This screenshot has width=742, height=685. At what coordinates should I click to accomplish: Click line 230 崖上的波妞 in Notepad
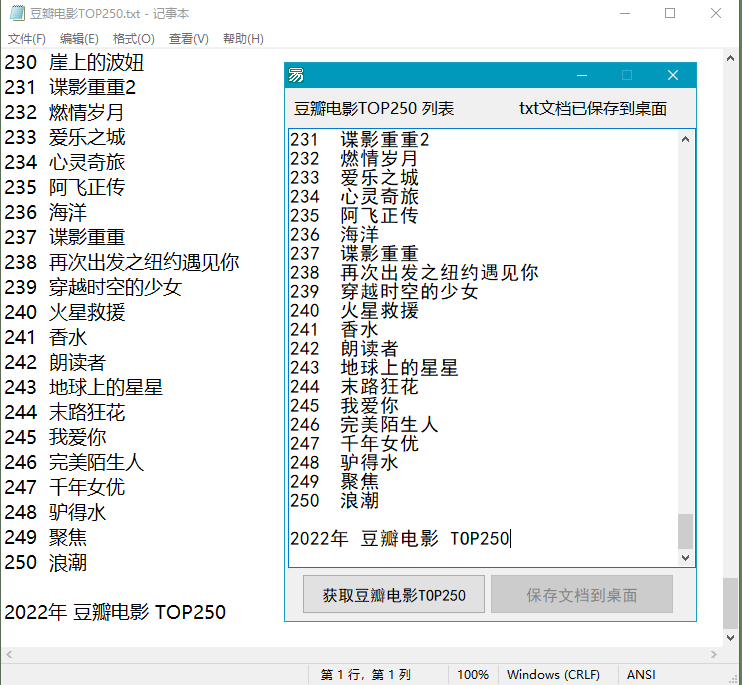[74, 62]
